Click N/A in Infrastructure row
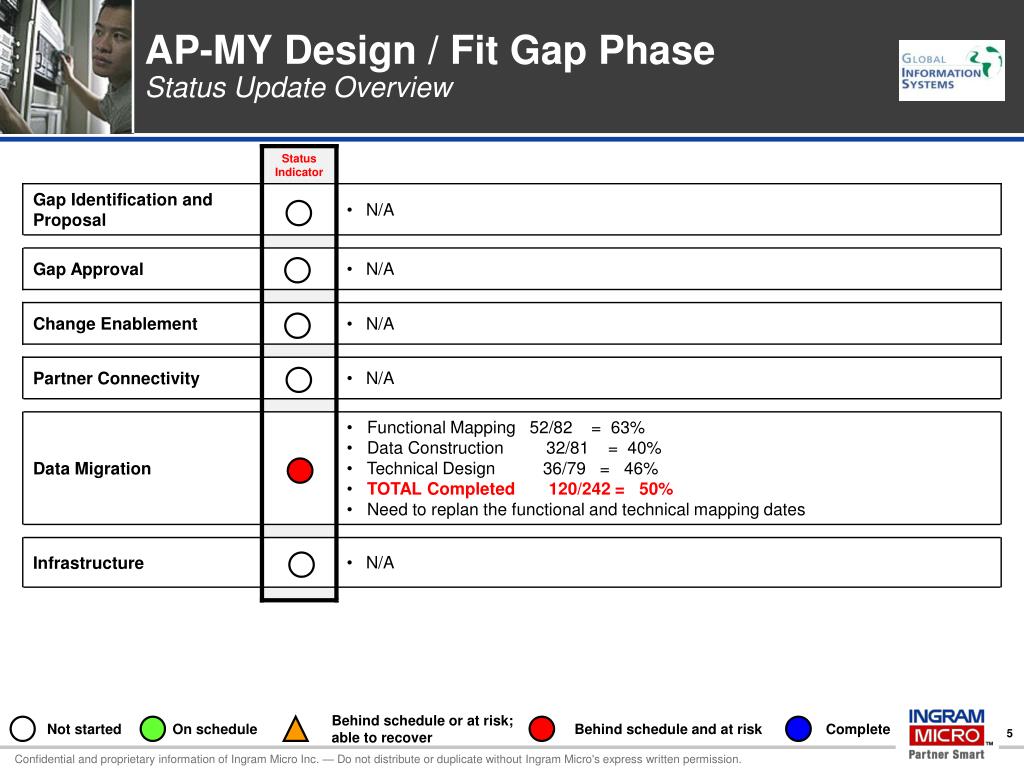Image resolution: width=1024 pixels, height=768 pixels. pyautogui.click(x=379, y=562)
